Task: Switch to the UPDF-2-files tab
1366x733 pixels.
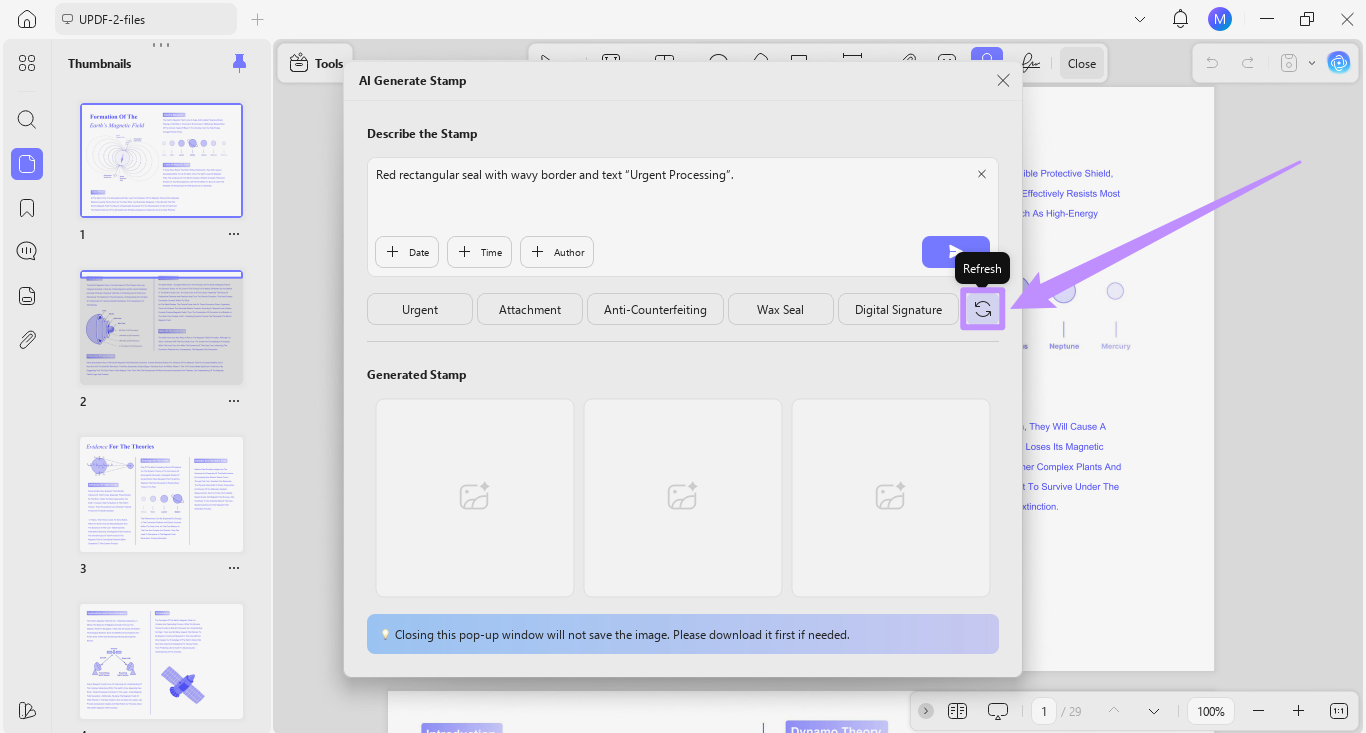Action: (x=146, y=19)
